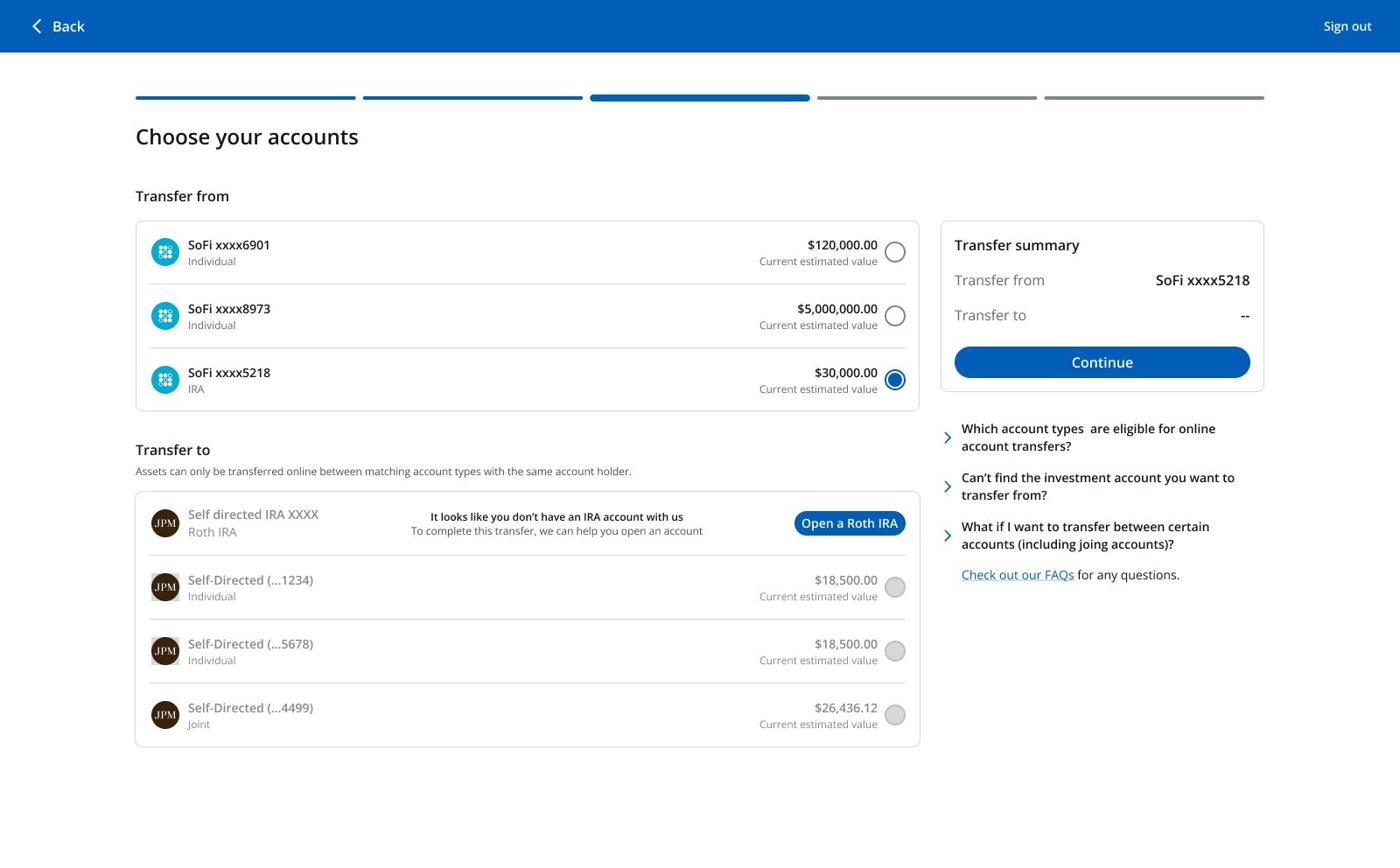Click the Choose your accounts heading
The height and width of the screenshot is (868, 1400).
(247, 137)
